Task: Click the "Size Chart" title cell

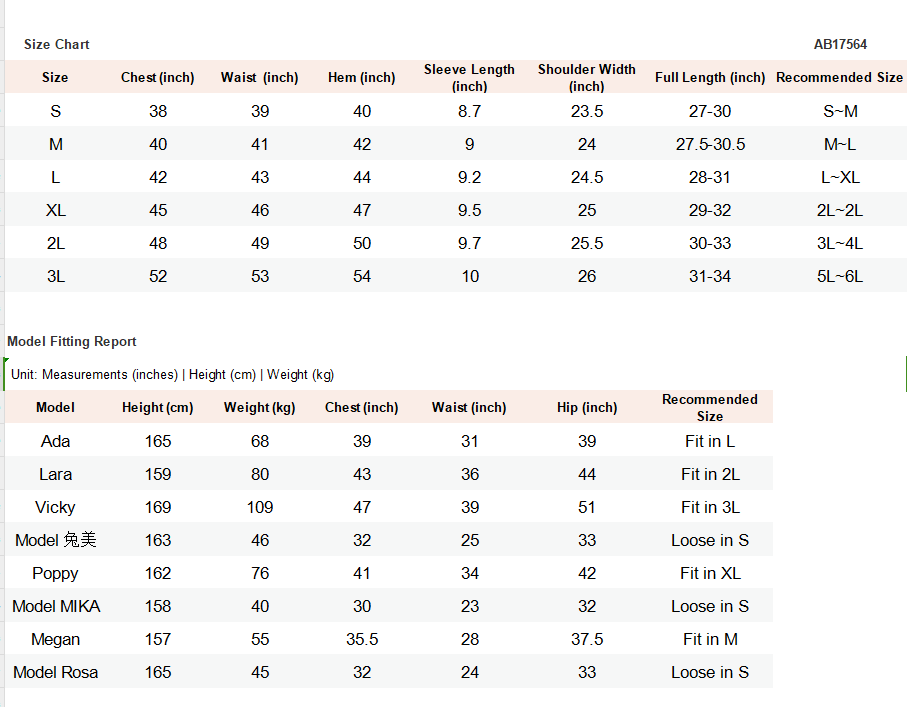Action: pyautogui.click(x=57, y=44)
